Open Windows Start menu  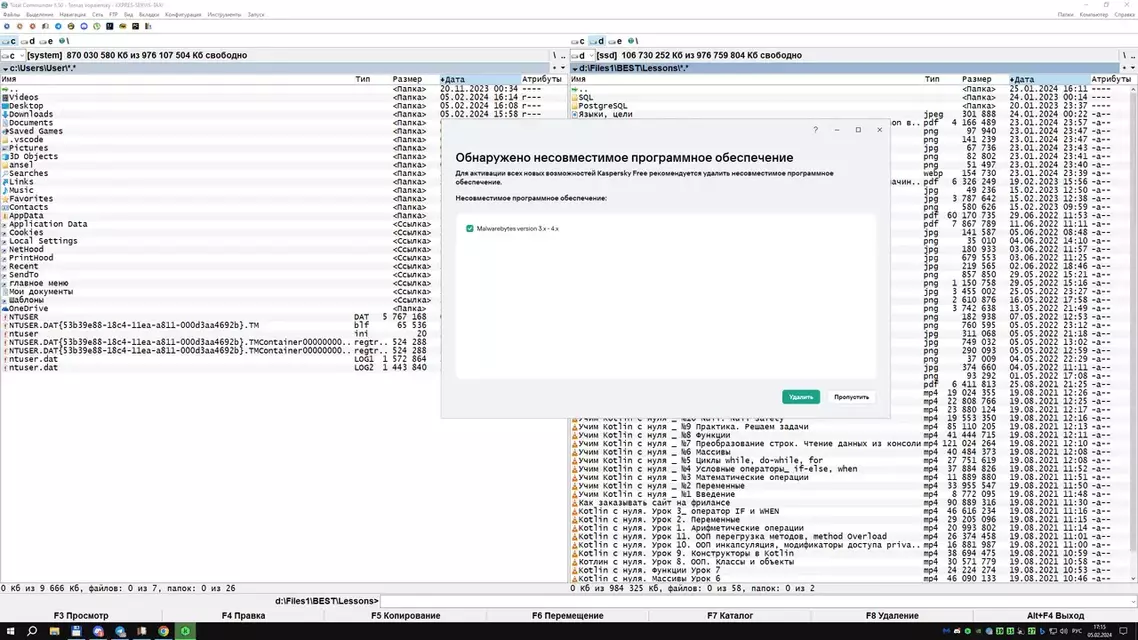click(10, 631)
